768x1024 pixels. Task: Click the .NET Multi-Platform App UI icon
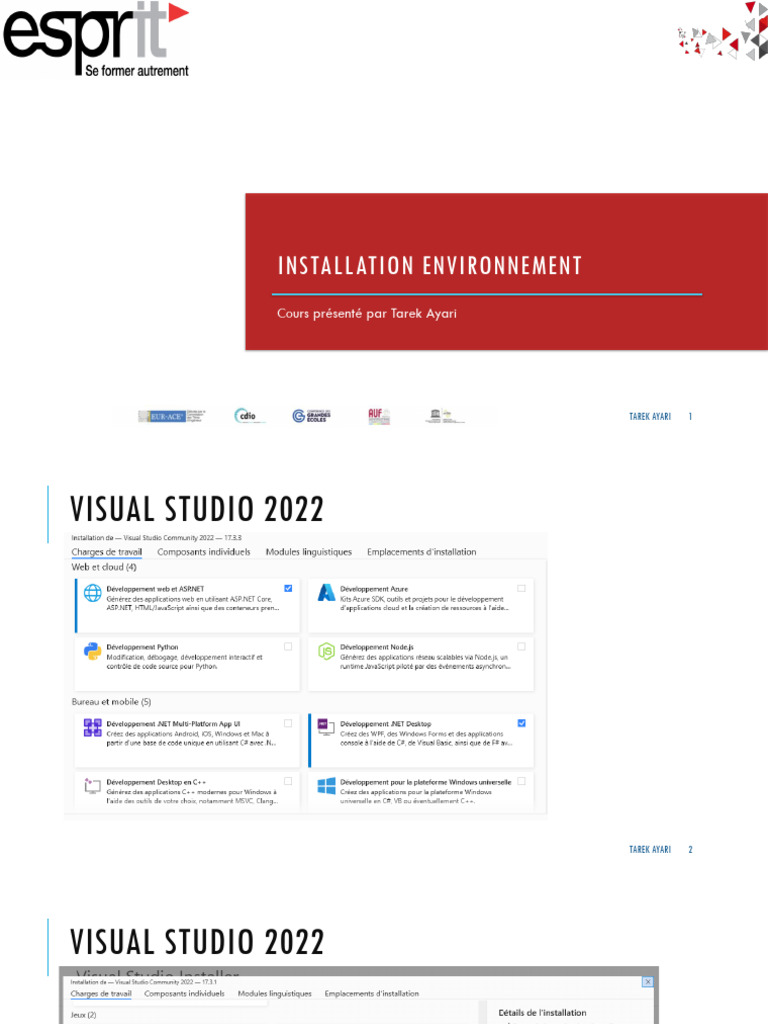(93, 727)
